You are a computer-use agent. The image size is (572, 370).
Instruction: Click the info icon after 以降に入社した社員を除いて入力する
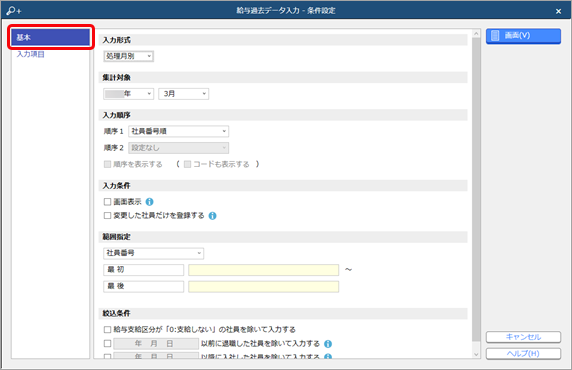(x=328, y=356)
